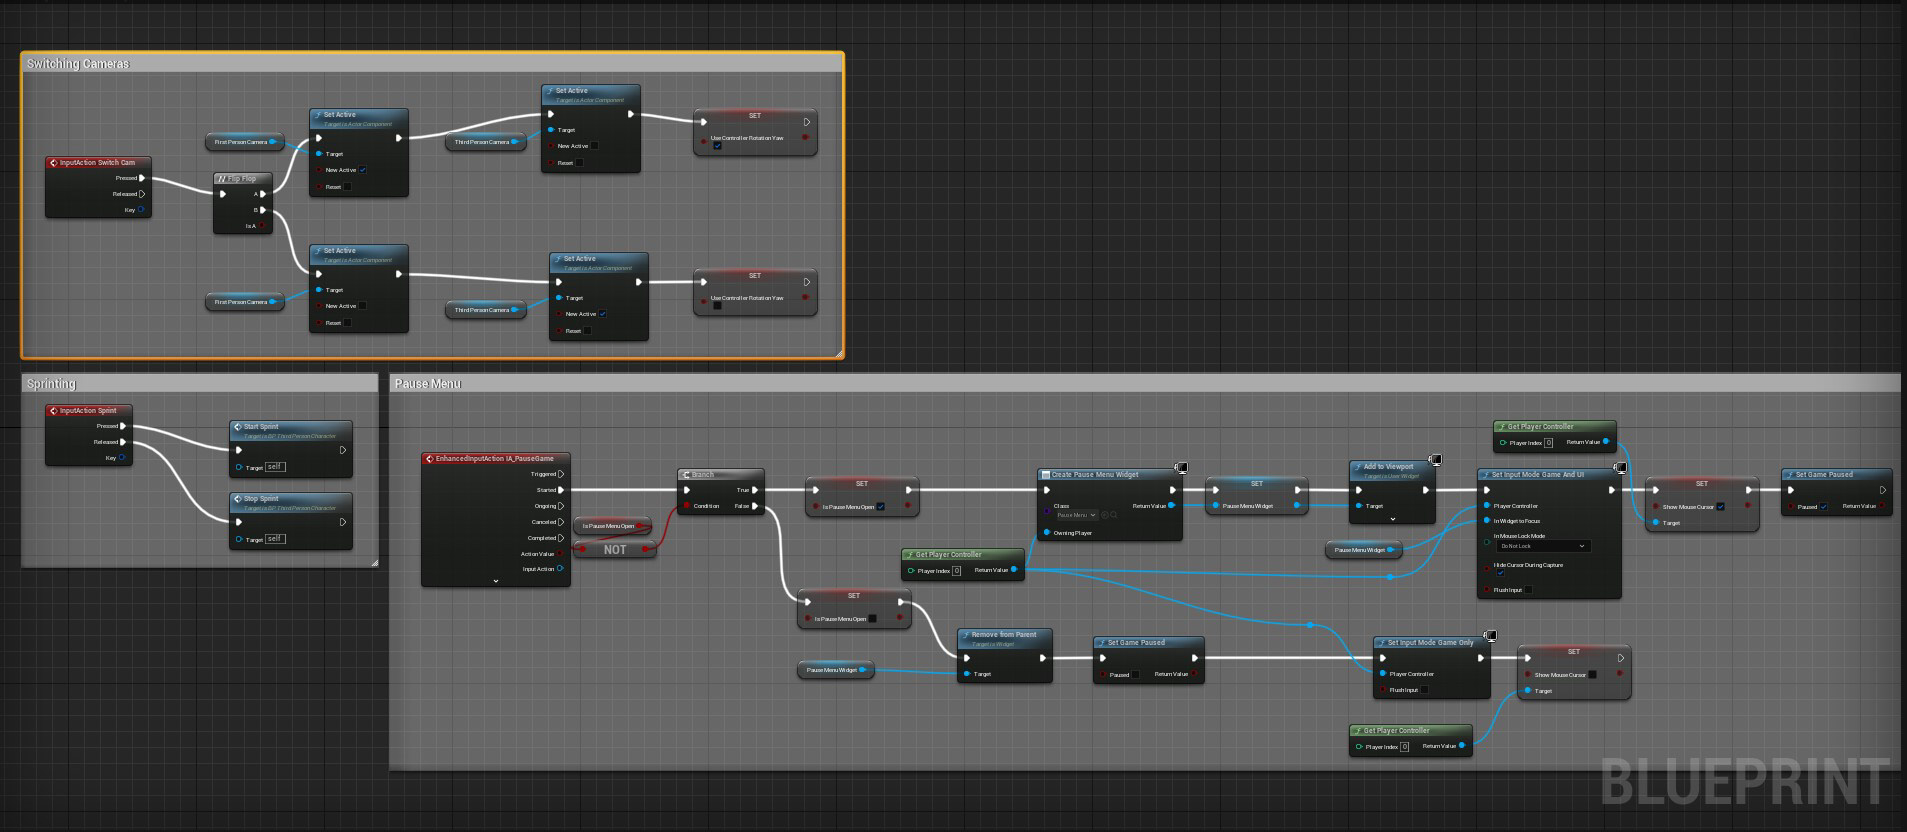
Task: Click the monitor icon on Create Pause Menu Widget
Action: pyautogui.click(x=1181, y=467)
